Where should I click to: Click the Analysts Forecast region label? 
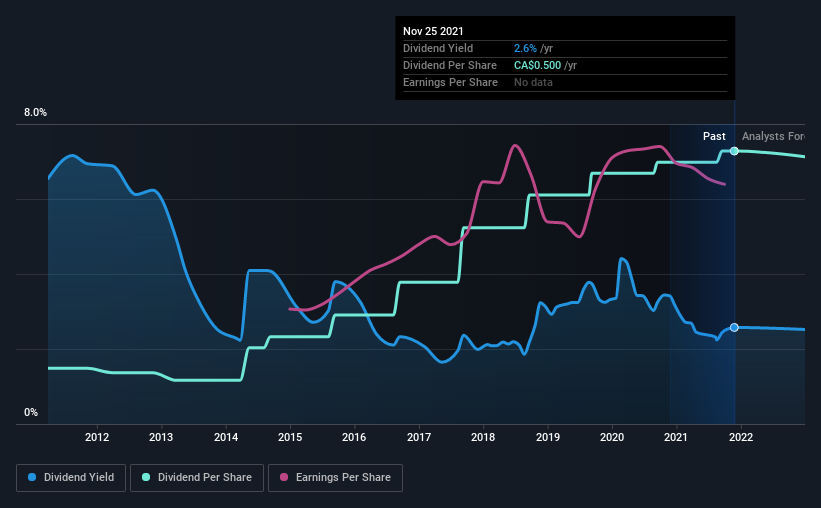773,136
